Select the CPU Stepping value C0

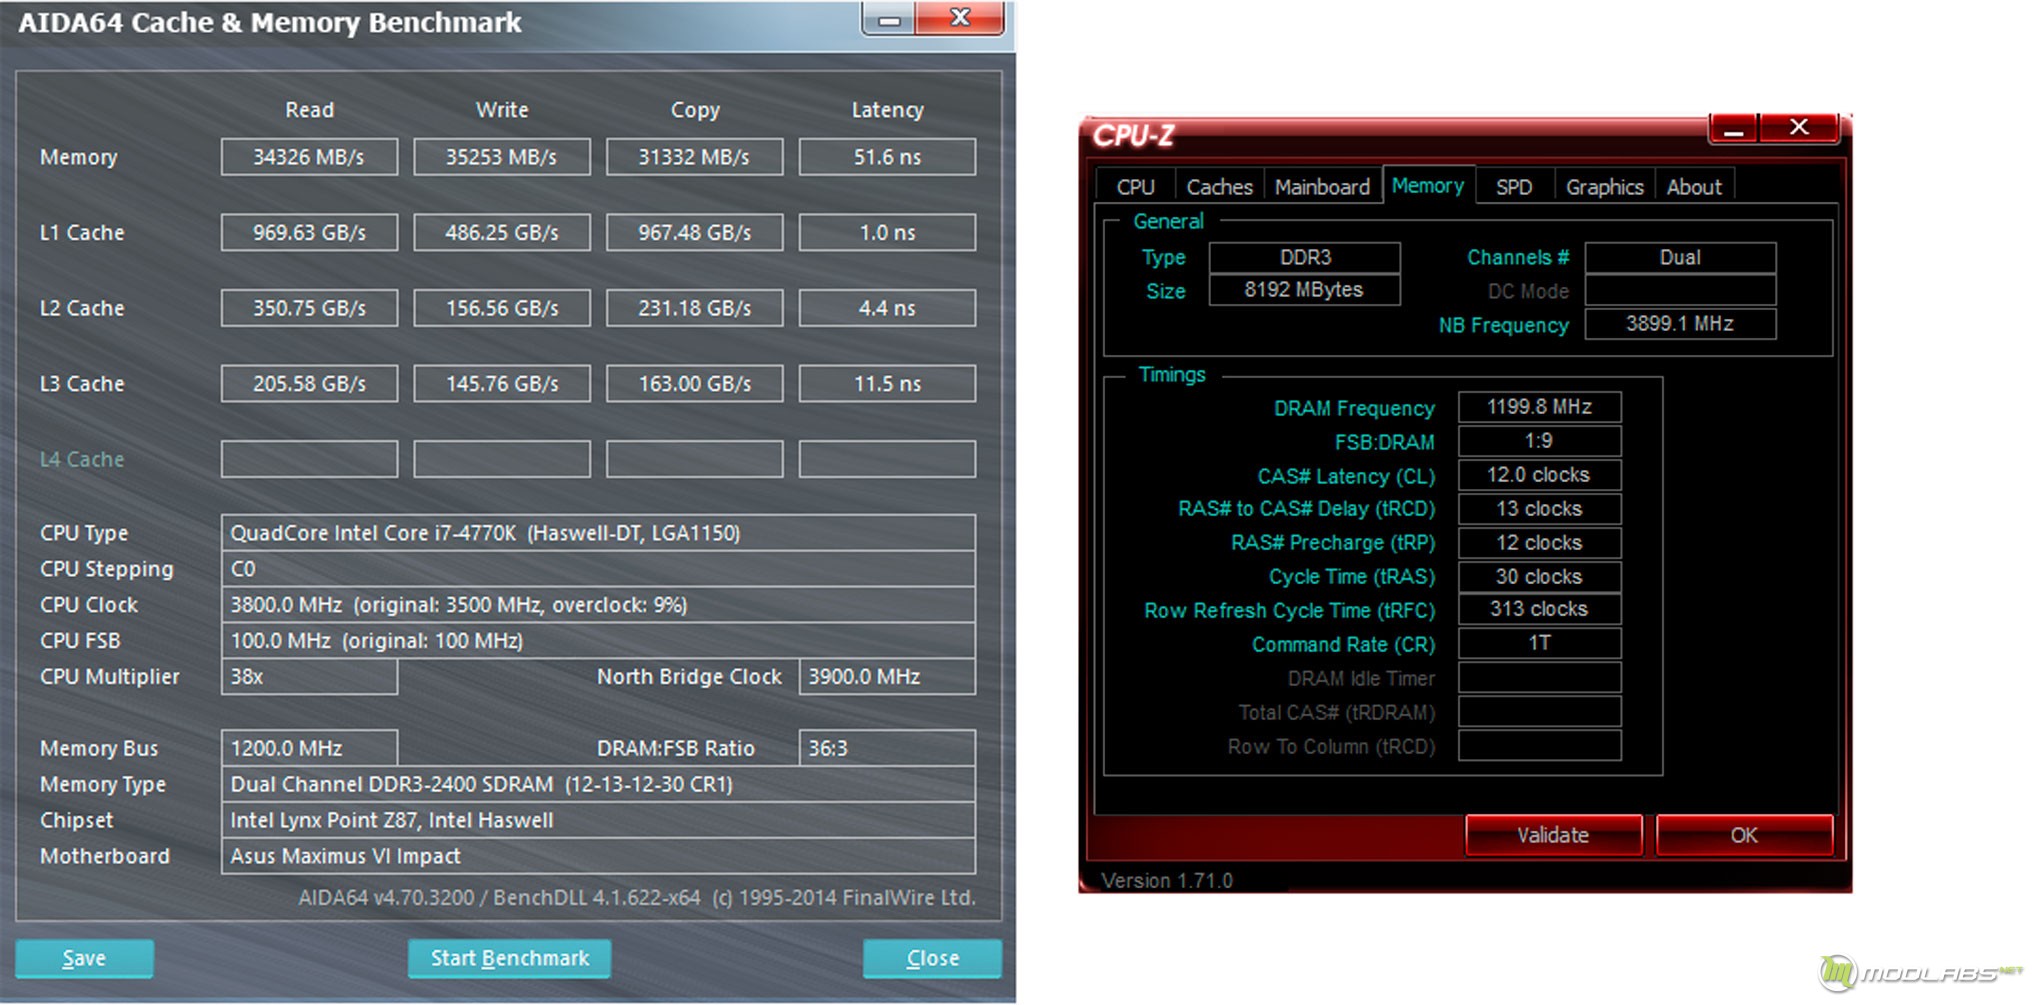pyautogui.click(x=598, y=569)
